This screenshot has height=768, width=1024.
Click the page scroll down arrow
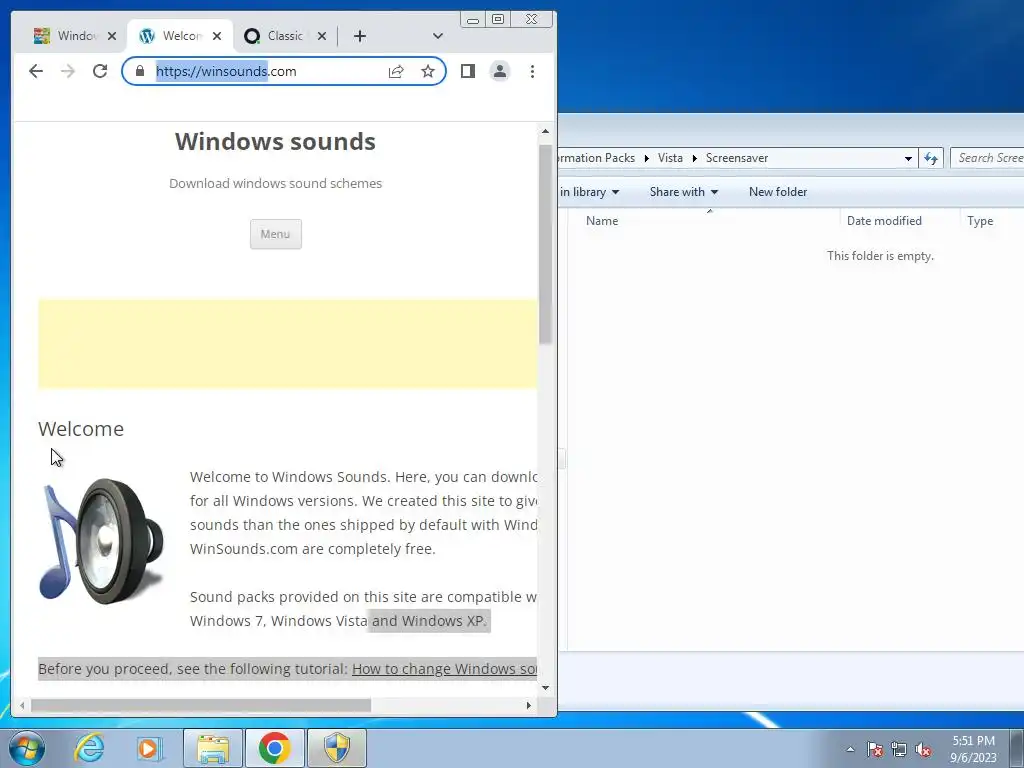point(545,688)
